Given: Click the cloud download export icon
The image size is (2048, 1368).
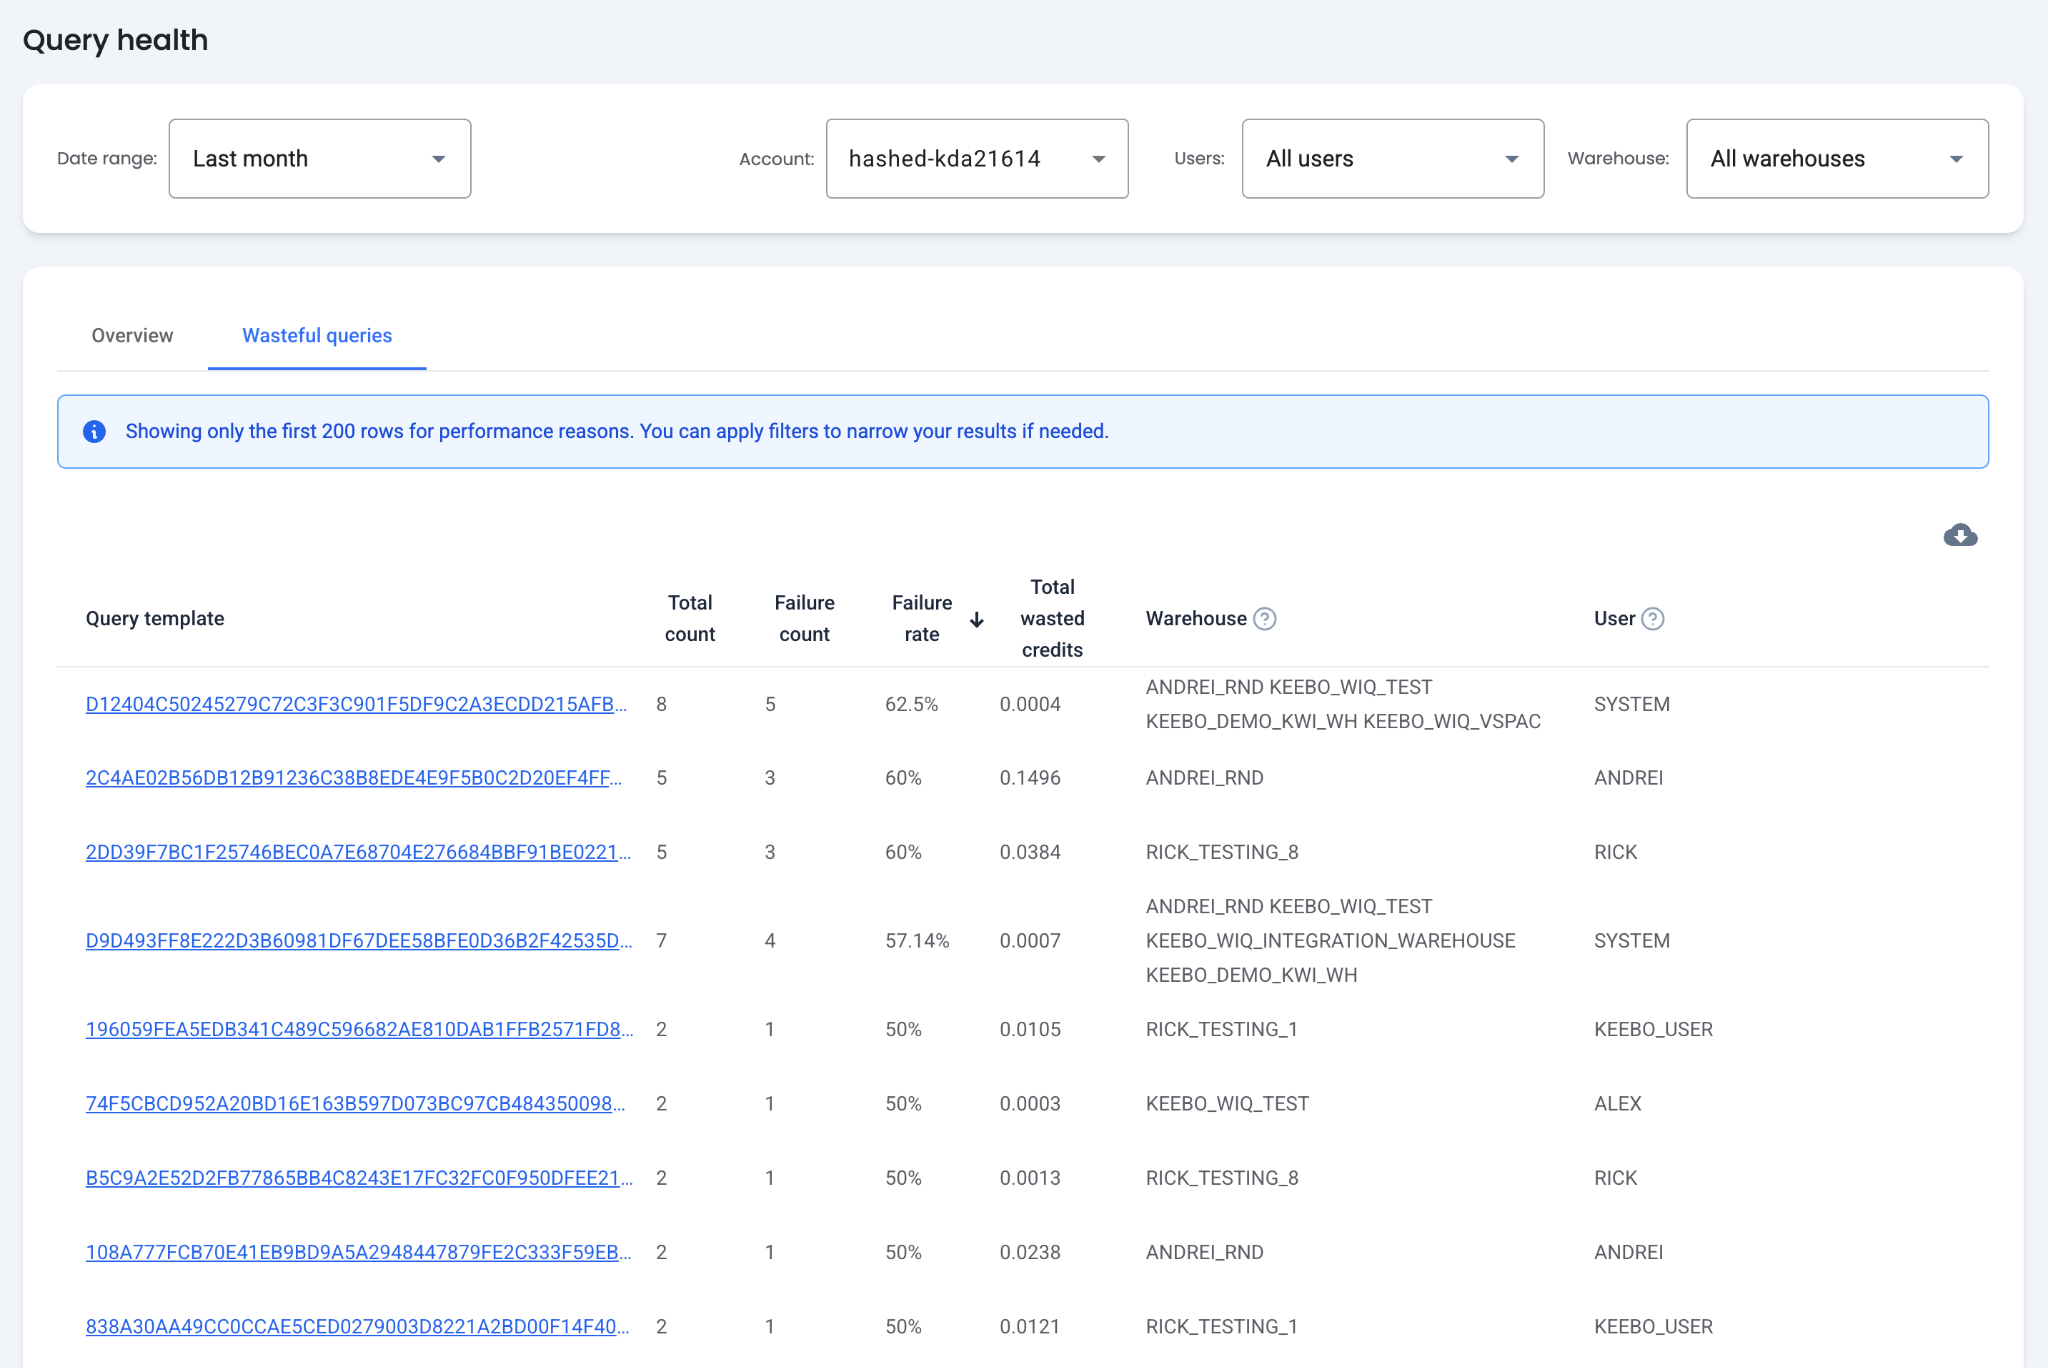Looking at the screenshot, I should pos(1960,535).
